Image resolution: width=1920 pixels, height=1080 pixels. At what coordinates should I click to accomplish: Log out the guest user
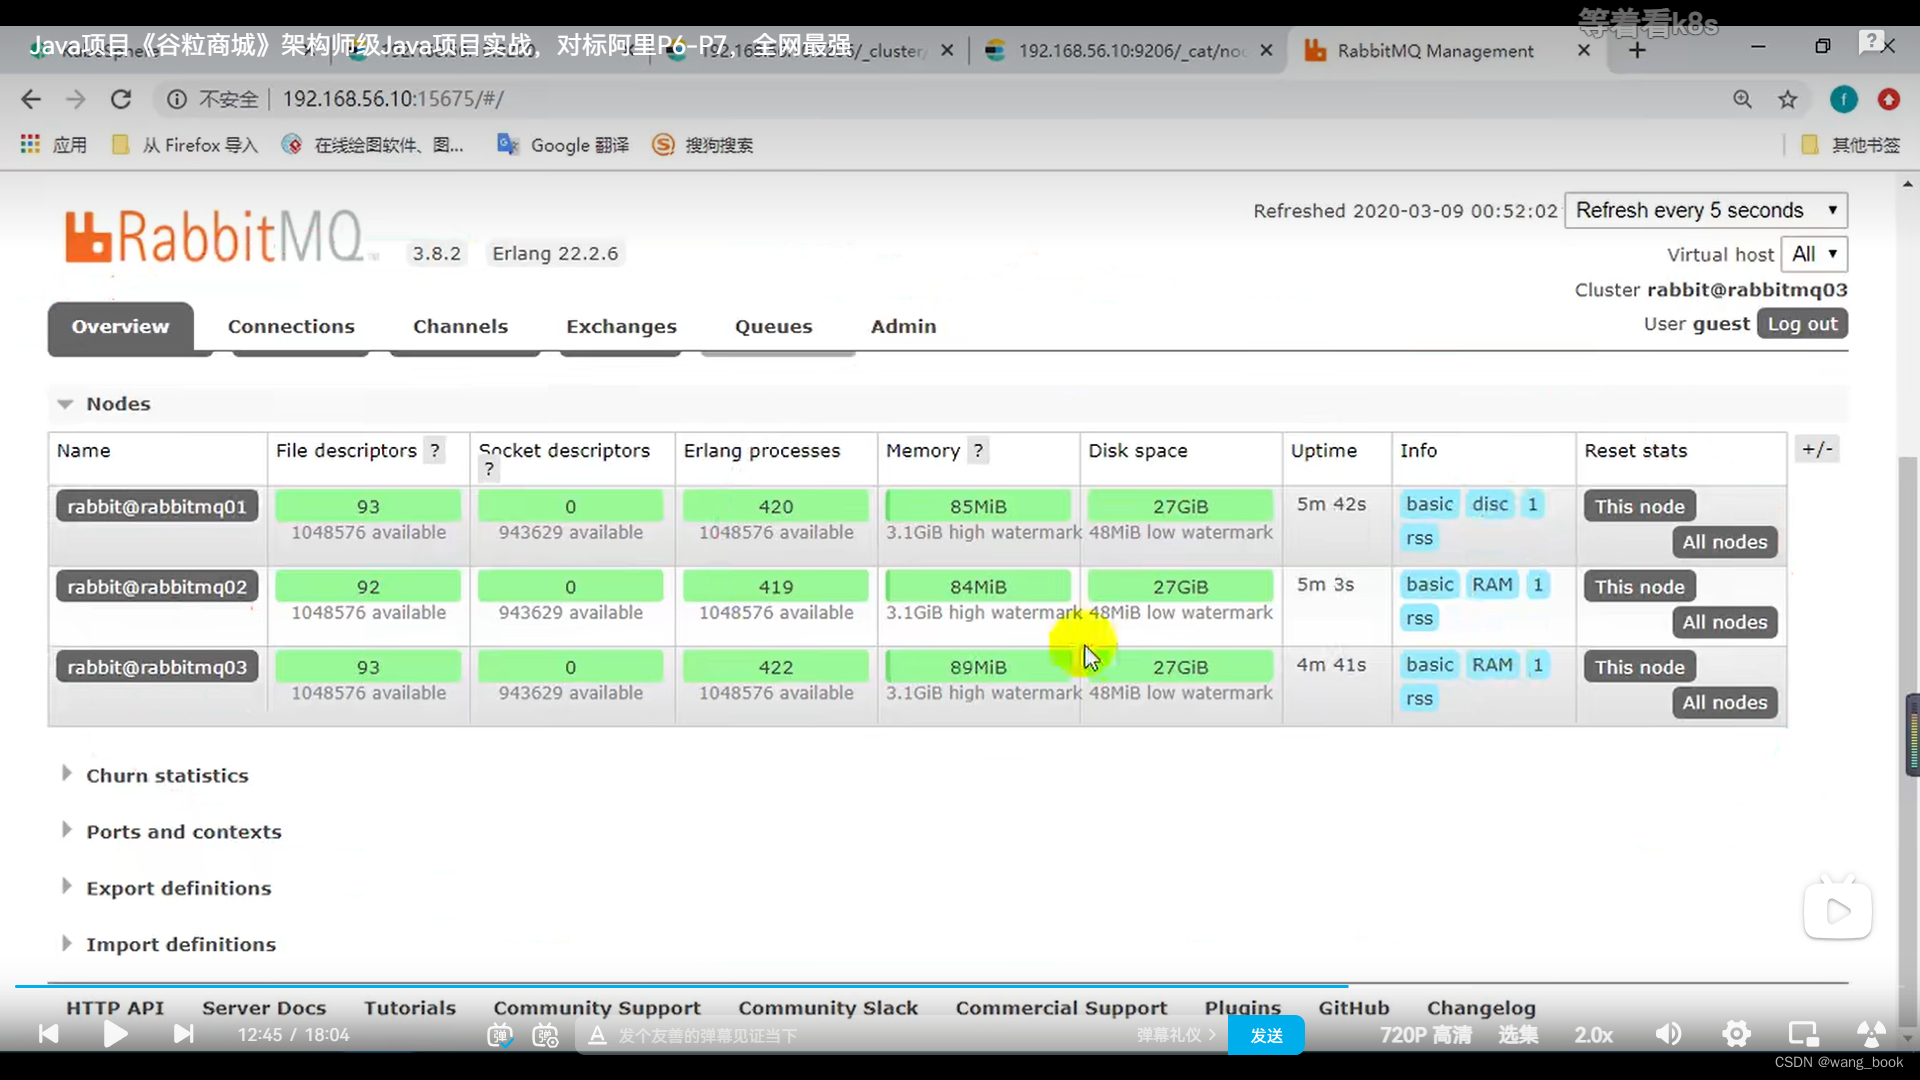(x=1802, y=324)
